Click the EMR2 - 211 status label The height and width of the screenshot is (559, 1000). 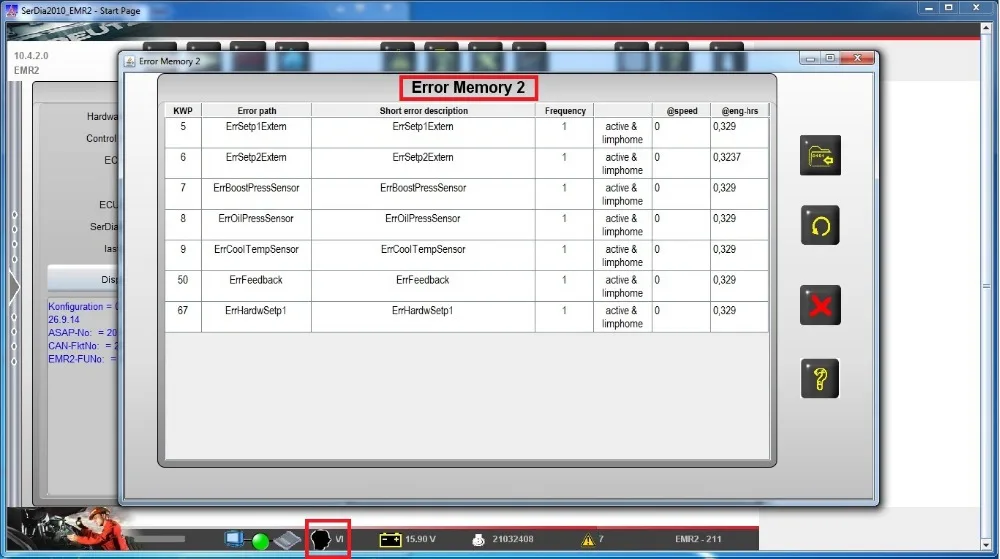point(698,539)
